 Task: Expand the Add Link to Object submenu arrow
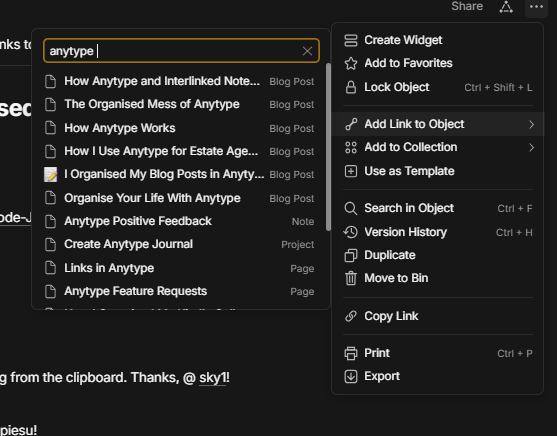[x=531, y=124]
